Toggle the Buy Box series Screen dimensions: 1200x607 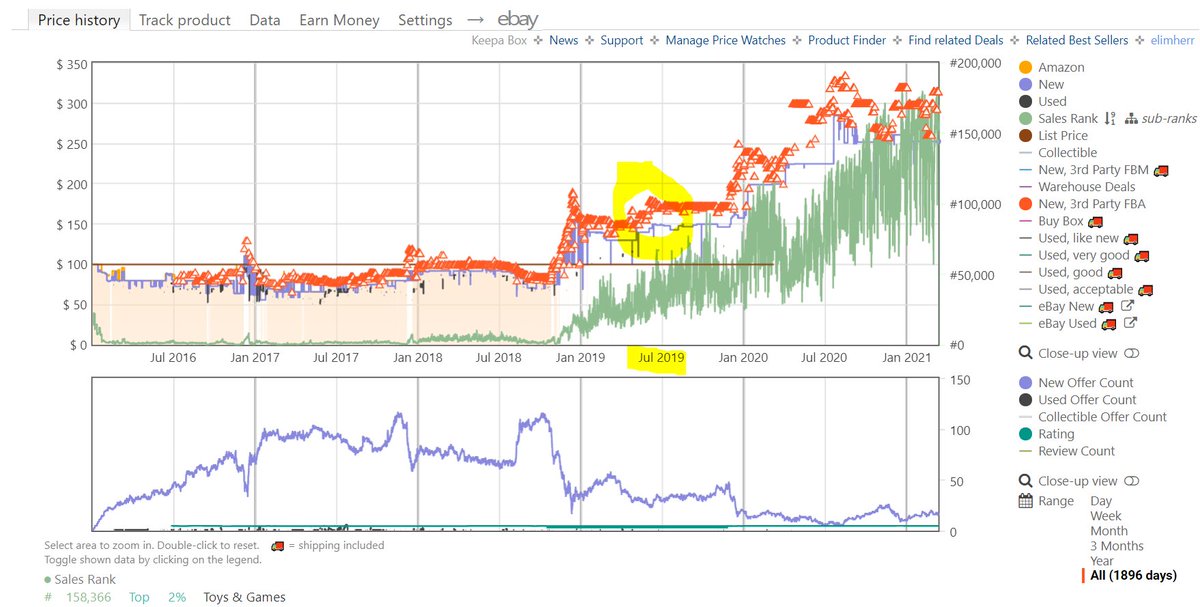[1053, 221]
